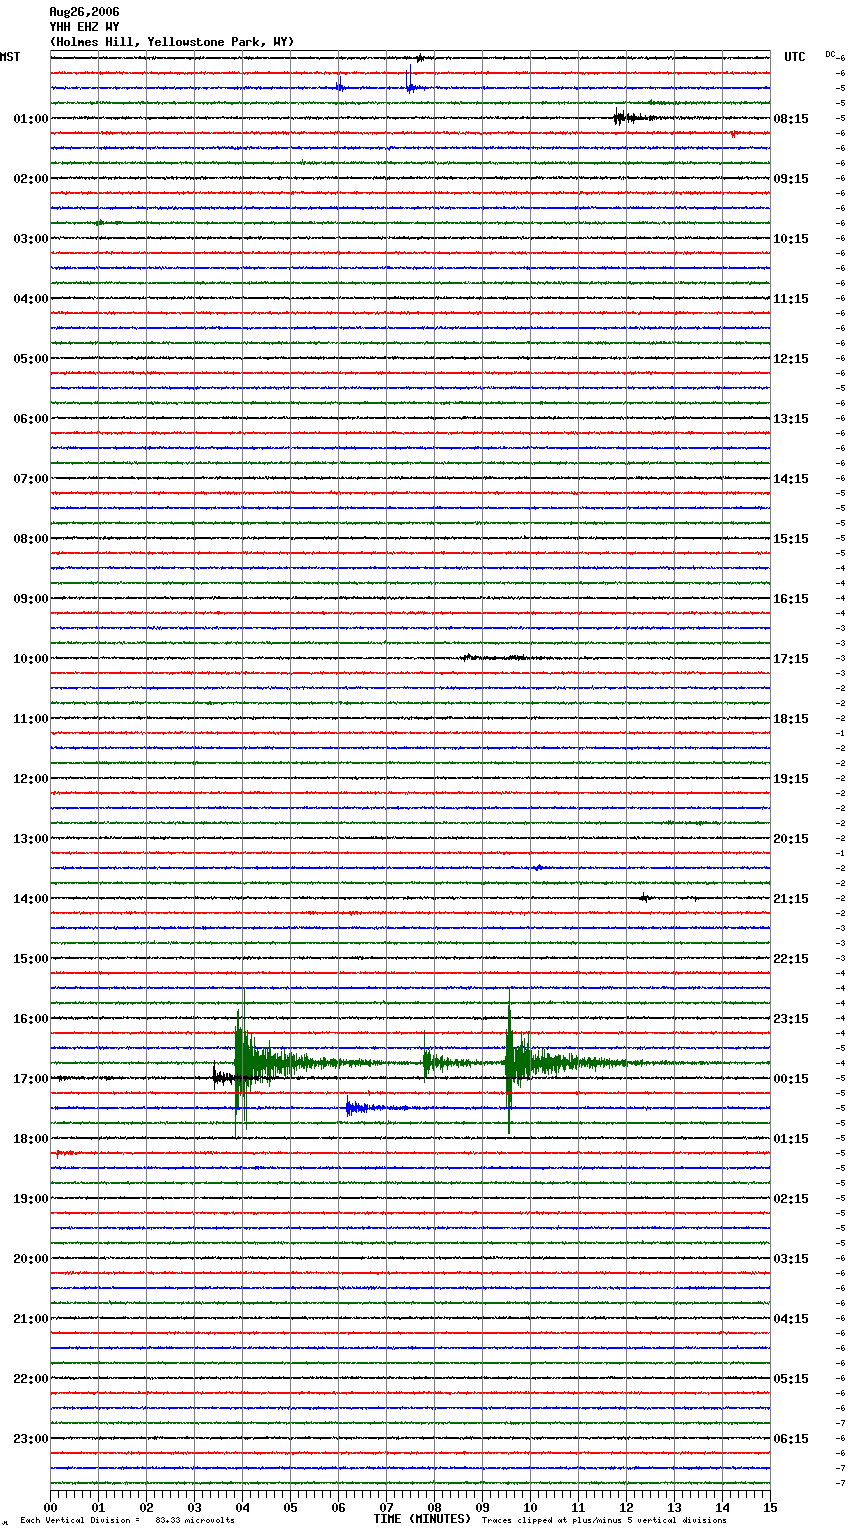Click the "MST" timezone label
Screen dimensions: 850x1534
pos(10,57)
